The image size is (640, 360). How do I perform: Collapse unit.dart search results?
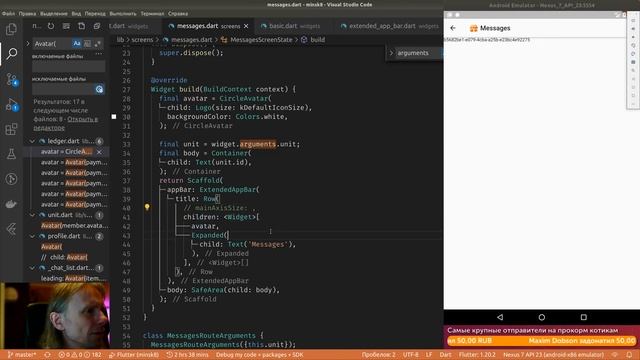point(32,215)
